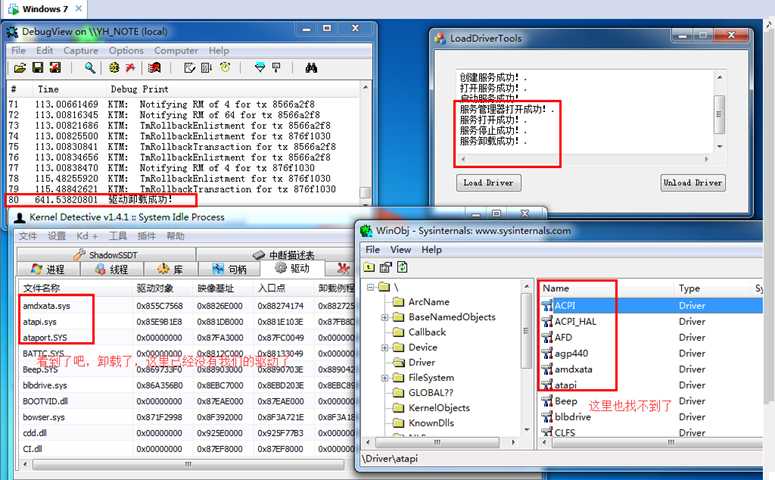The width and height of the screenshot is (775, 480).
Task: Select the agp440 driver entry in WinObj
Action: pos(571,353)
